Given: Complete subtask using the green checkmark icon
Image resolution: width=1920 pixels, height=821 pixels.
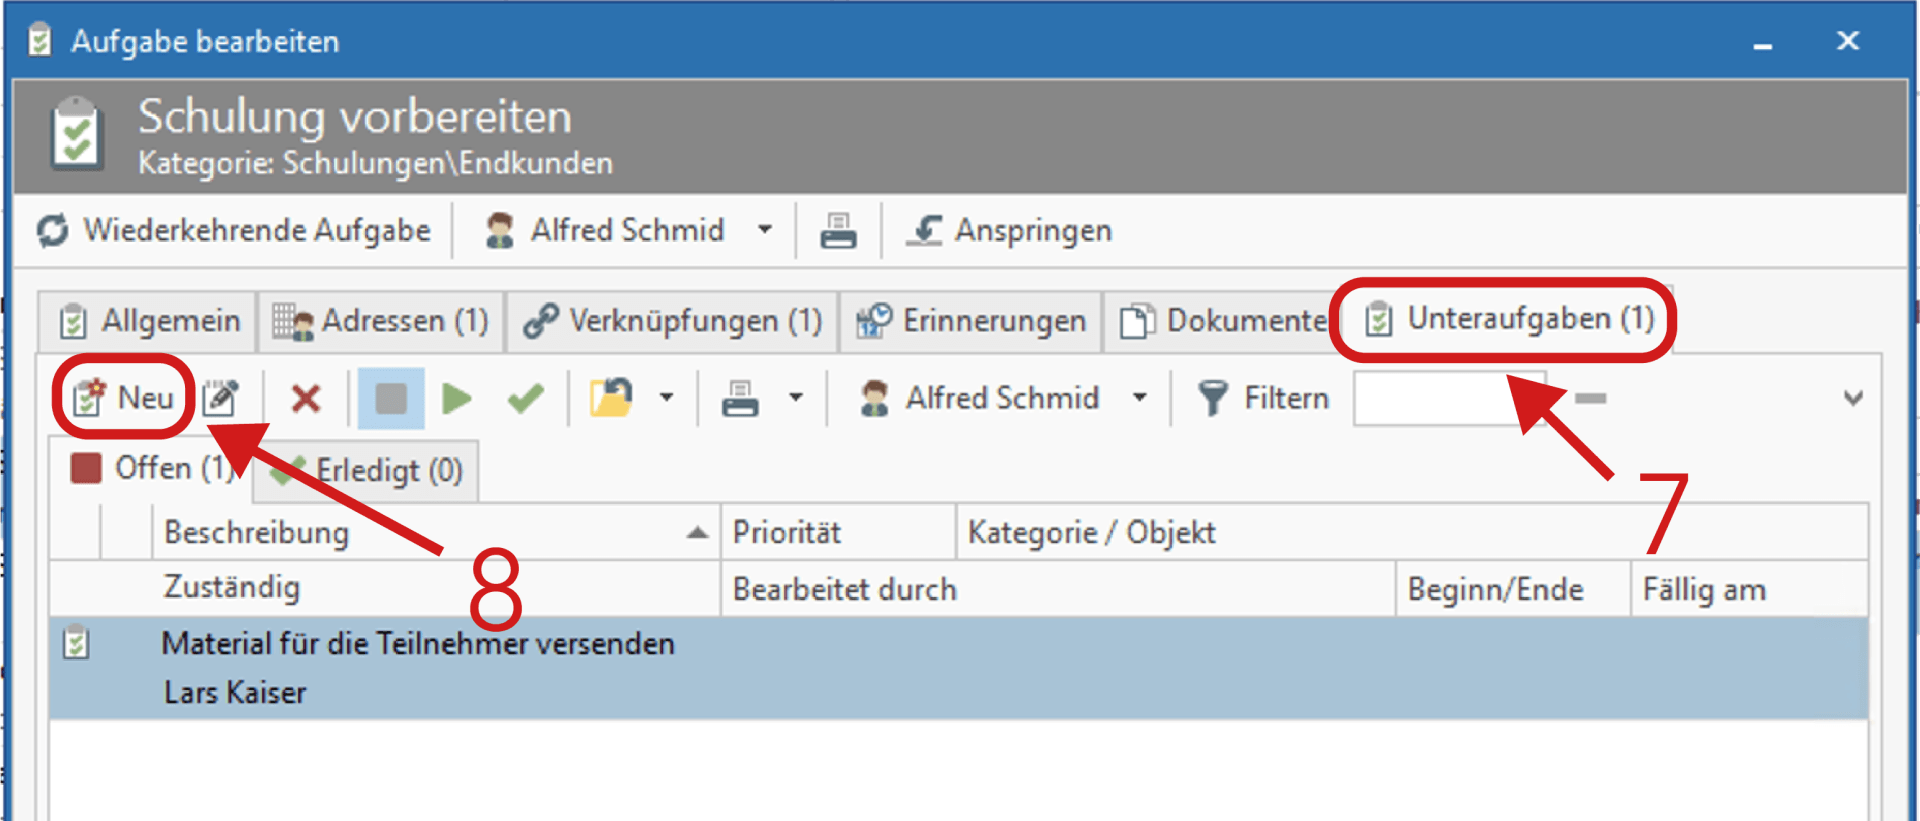Looking at the screenshot, I should [524, 397].
